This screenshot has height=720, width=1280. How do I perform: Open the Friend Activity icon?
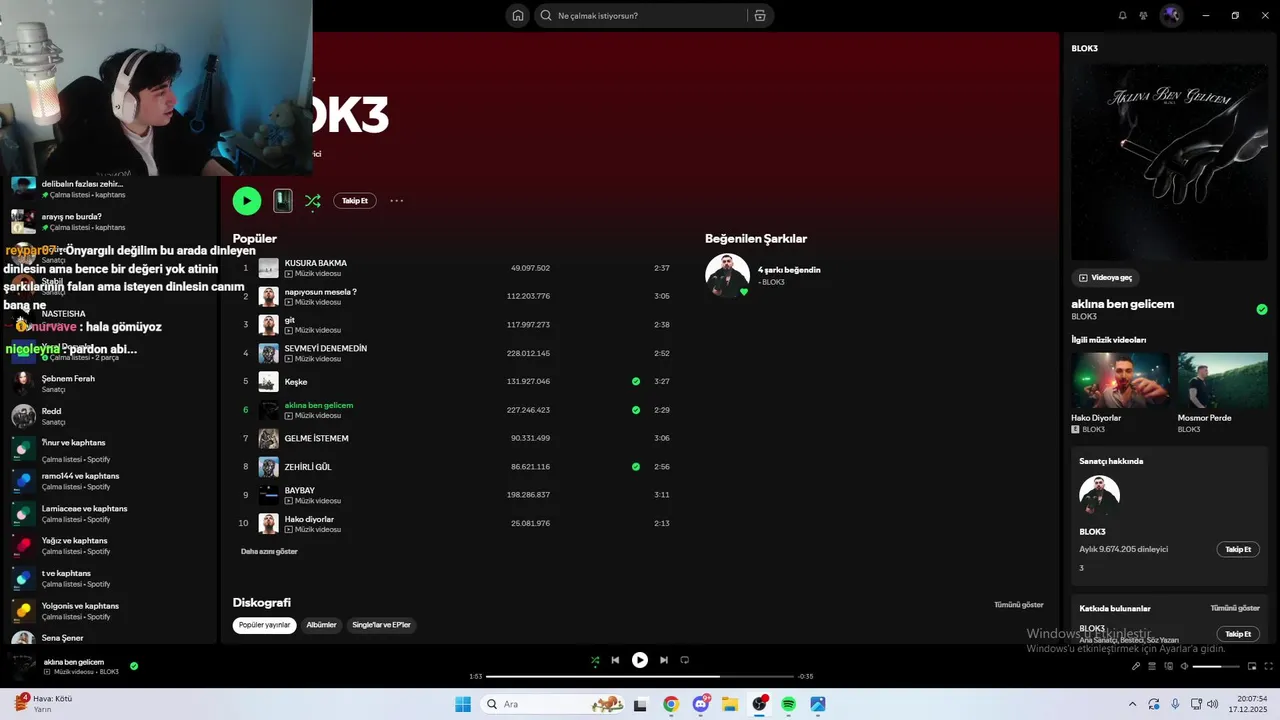tap(1143, 15)
